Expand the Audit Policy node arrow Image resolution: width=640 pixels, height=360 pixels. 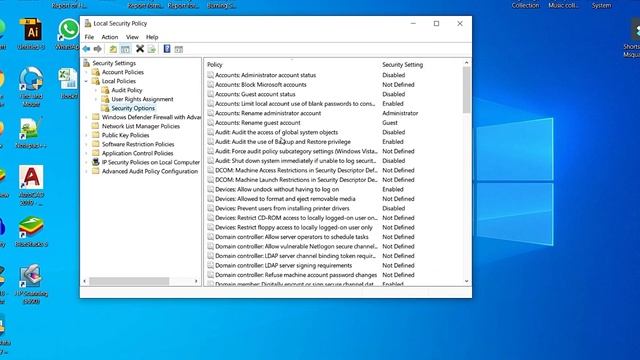(x=96, y=90)
